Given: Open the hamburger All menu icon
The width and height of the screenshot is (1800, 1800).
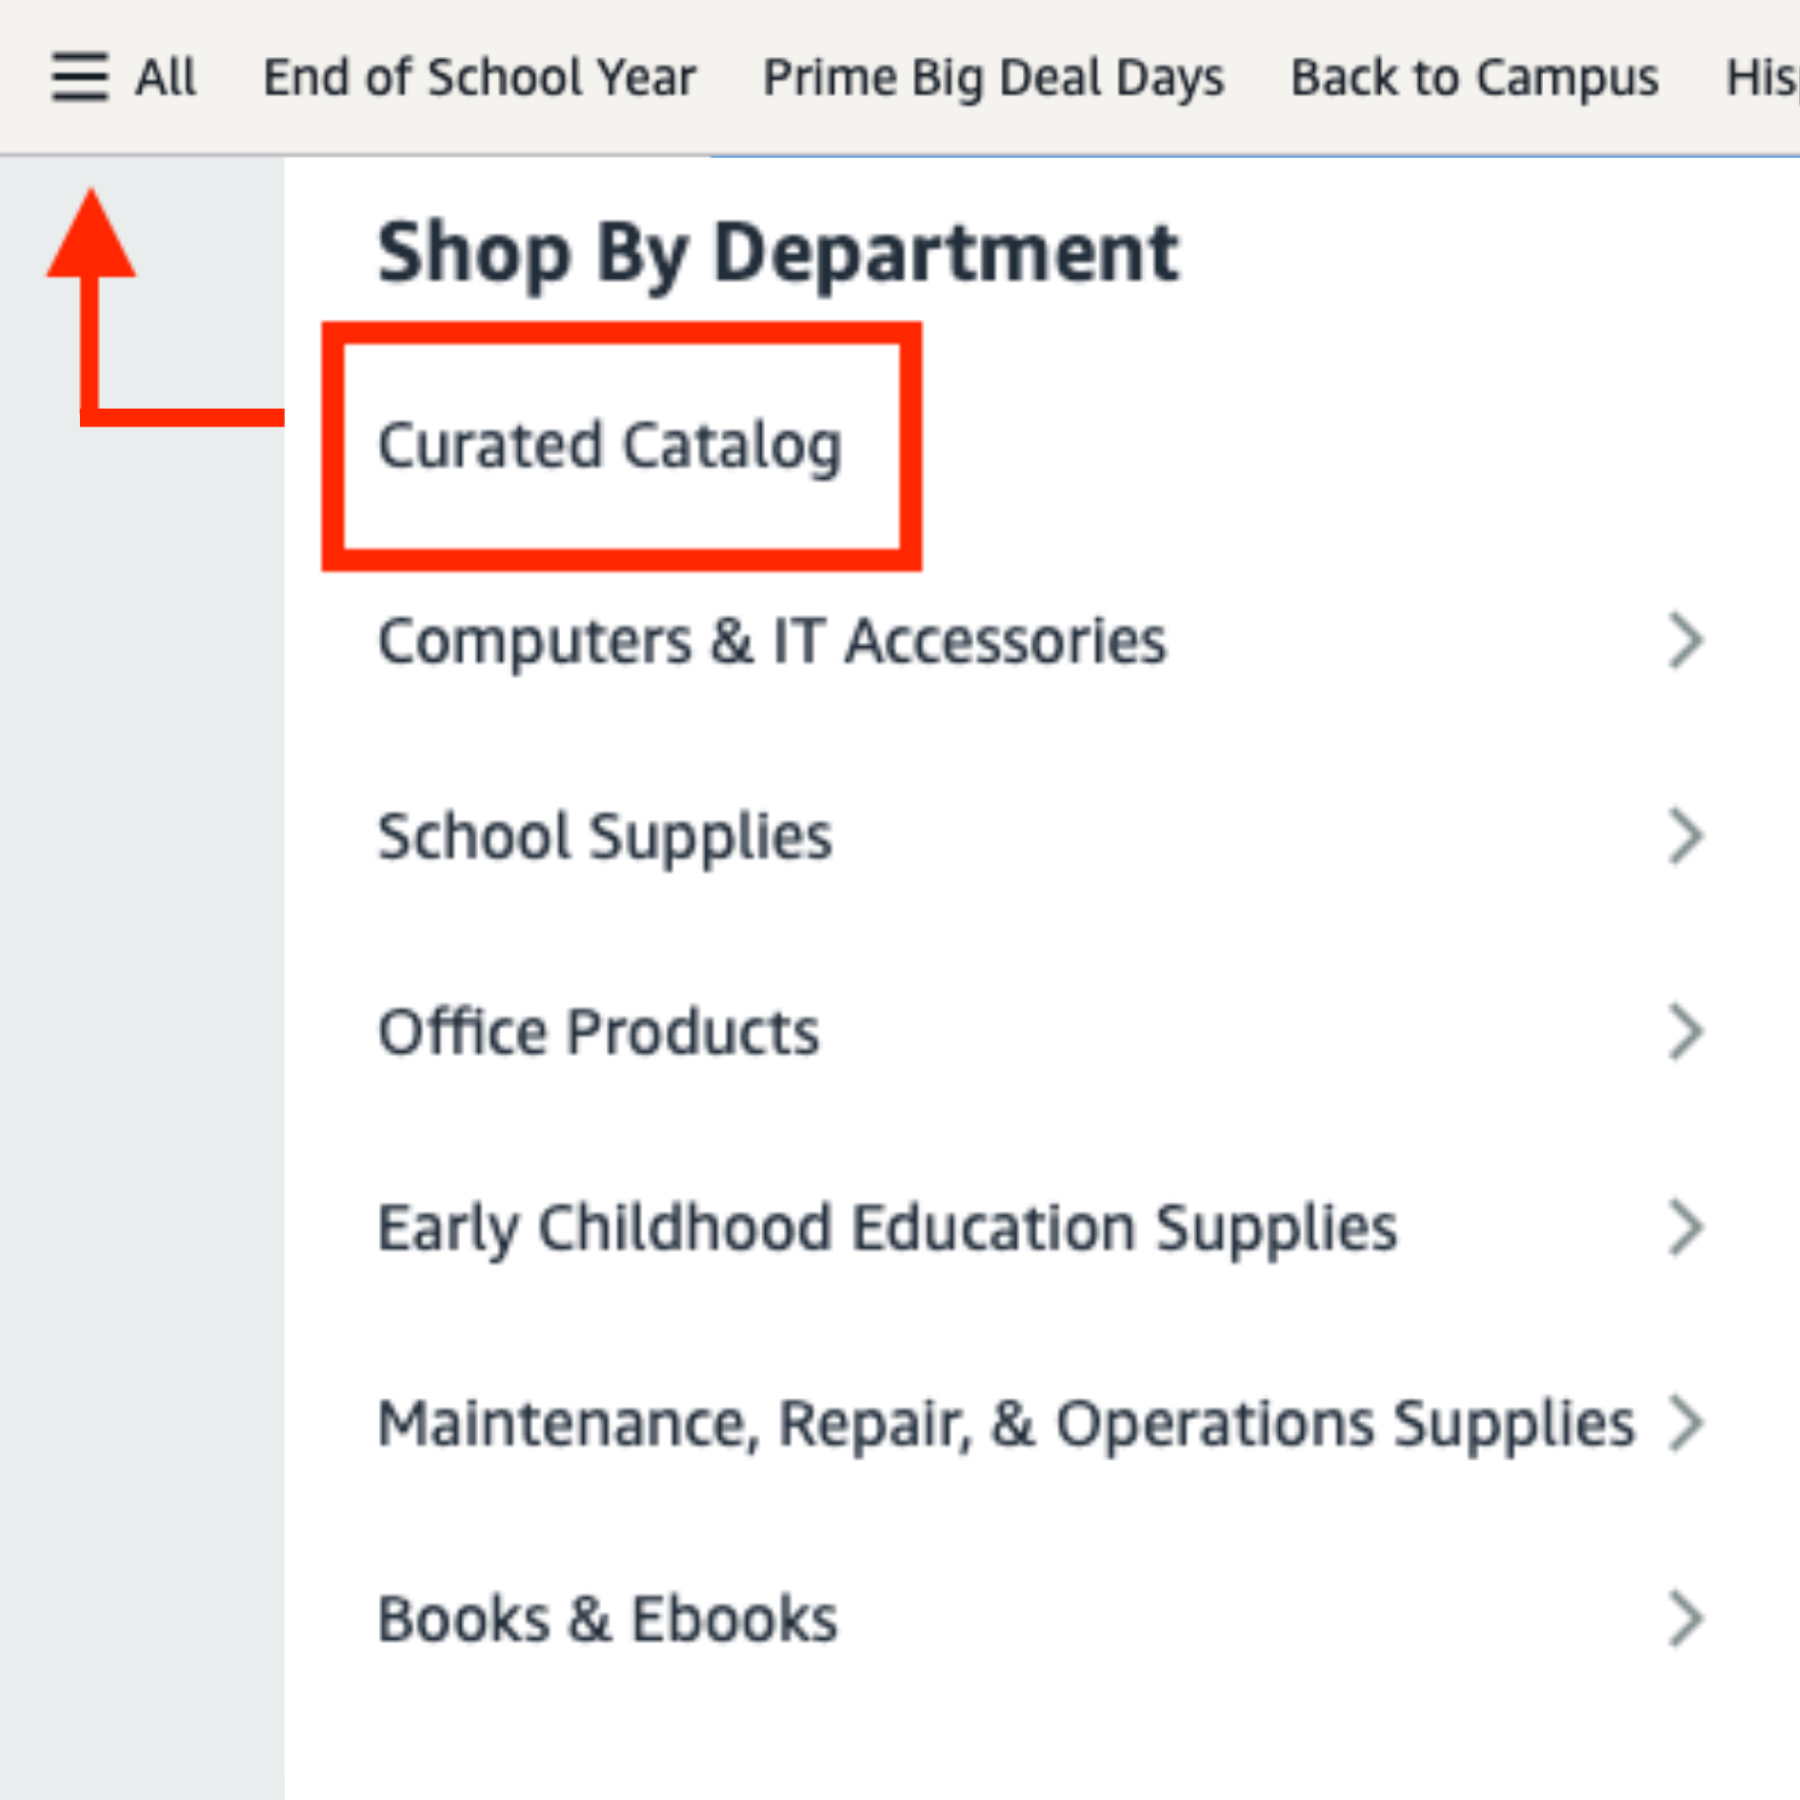Looking at the screenshot, I should point(80,77).
